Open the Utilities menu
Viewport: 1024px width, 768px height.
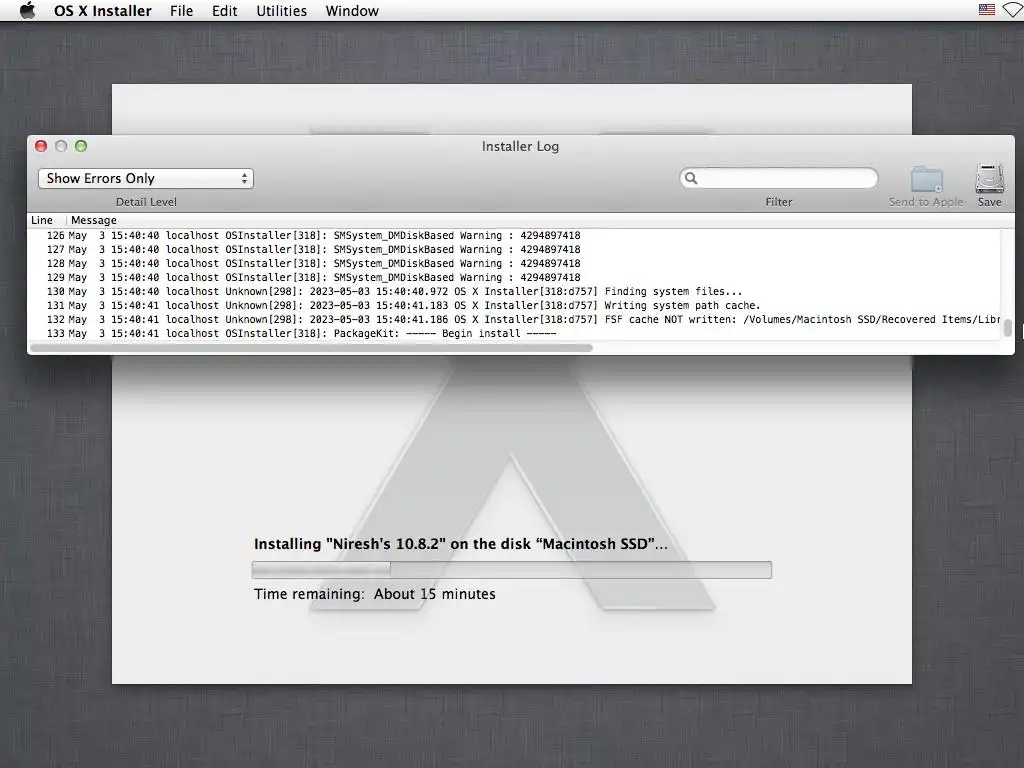click(x=281, y=11)
